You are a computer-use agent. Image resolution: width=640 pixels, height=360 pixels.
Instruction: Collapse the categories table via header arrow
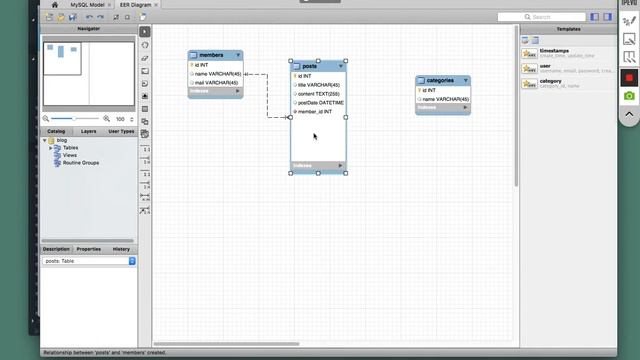tap(465, 80)
